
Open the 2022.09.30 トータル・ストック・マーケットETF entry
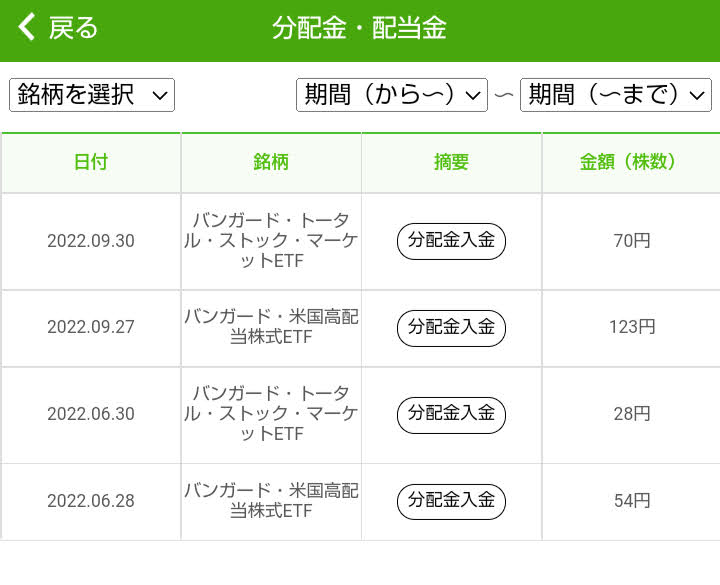pyautogui.click(x=271, y=241)
